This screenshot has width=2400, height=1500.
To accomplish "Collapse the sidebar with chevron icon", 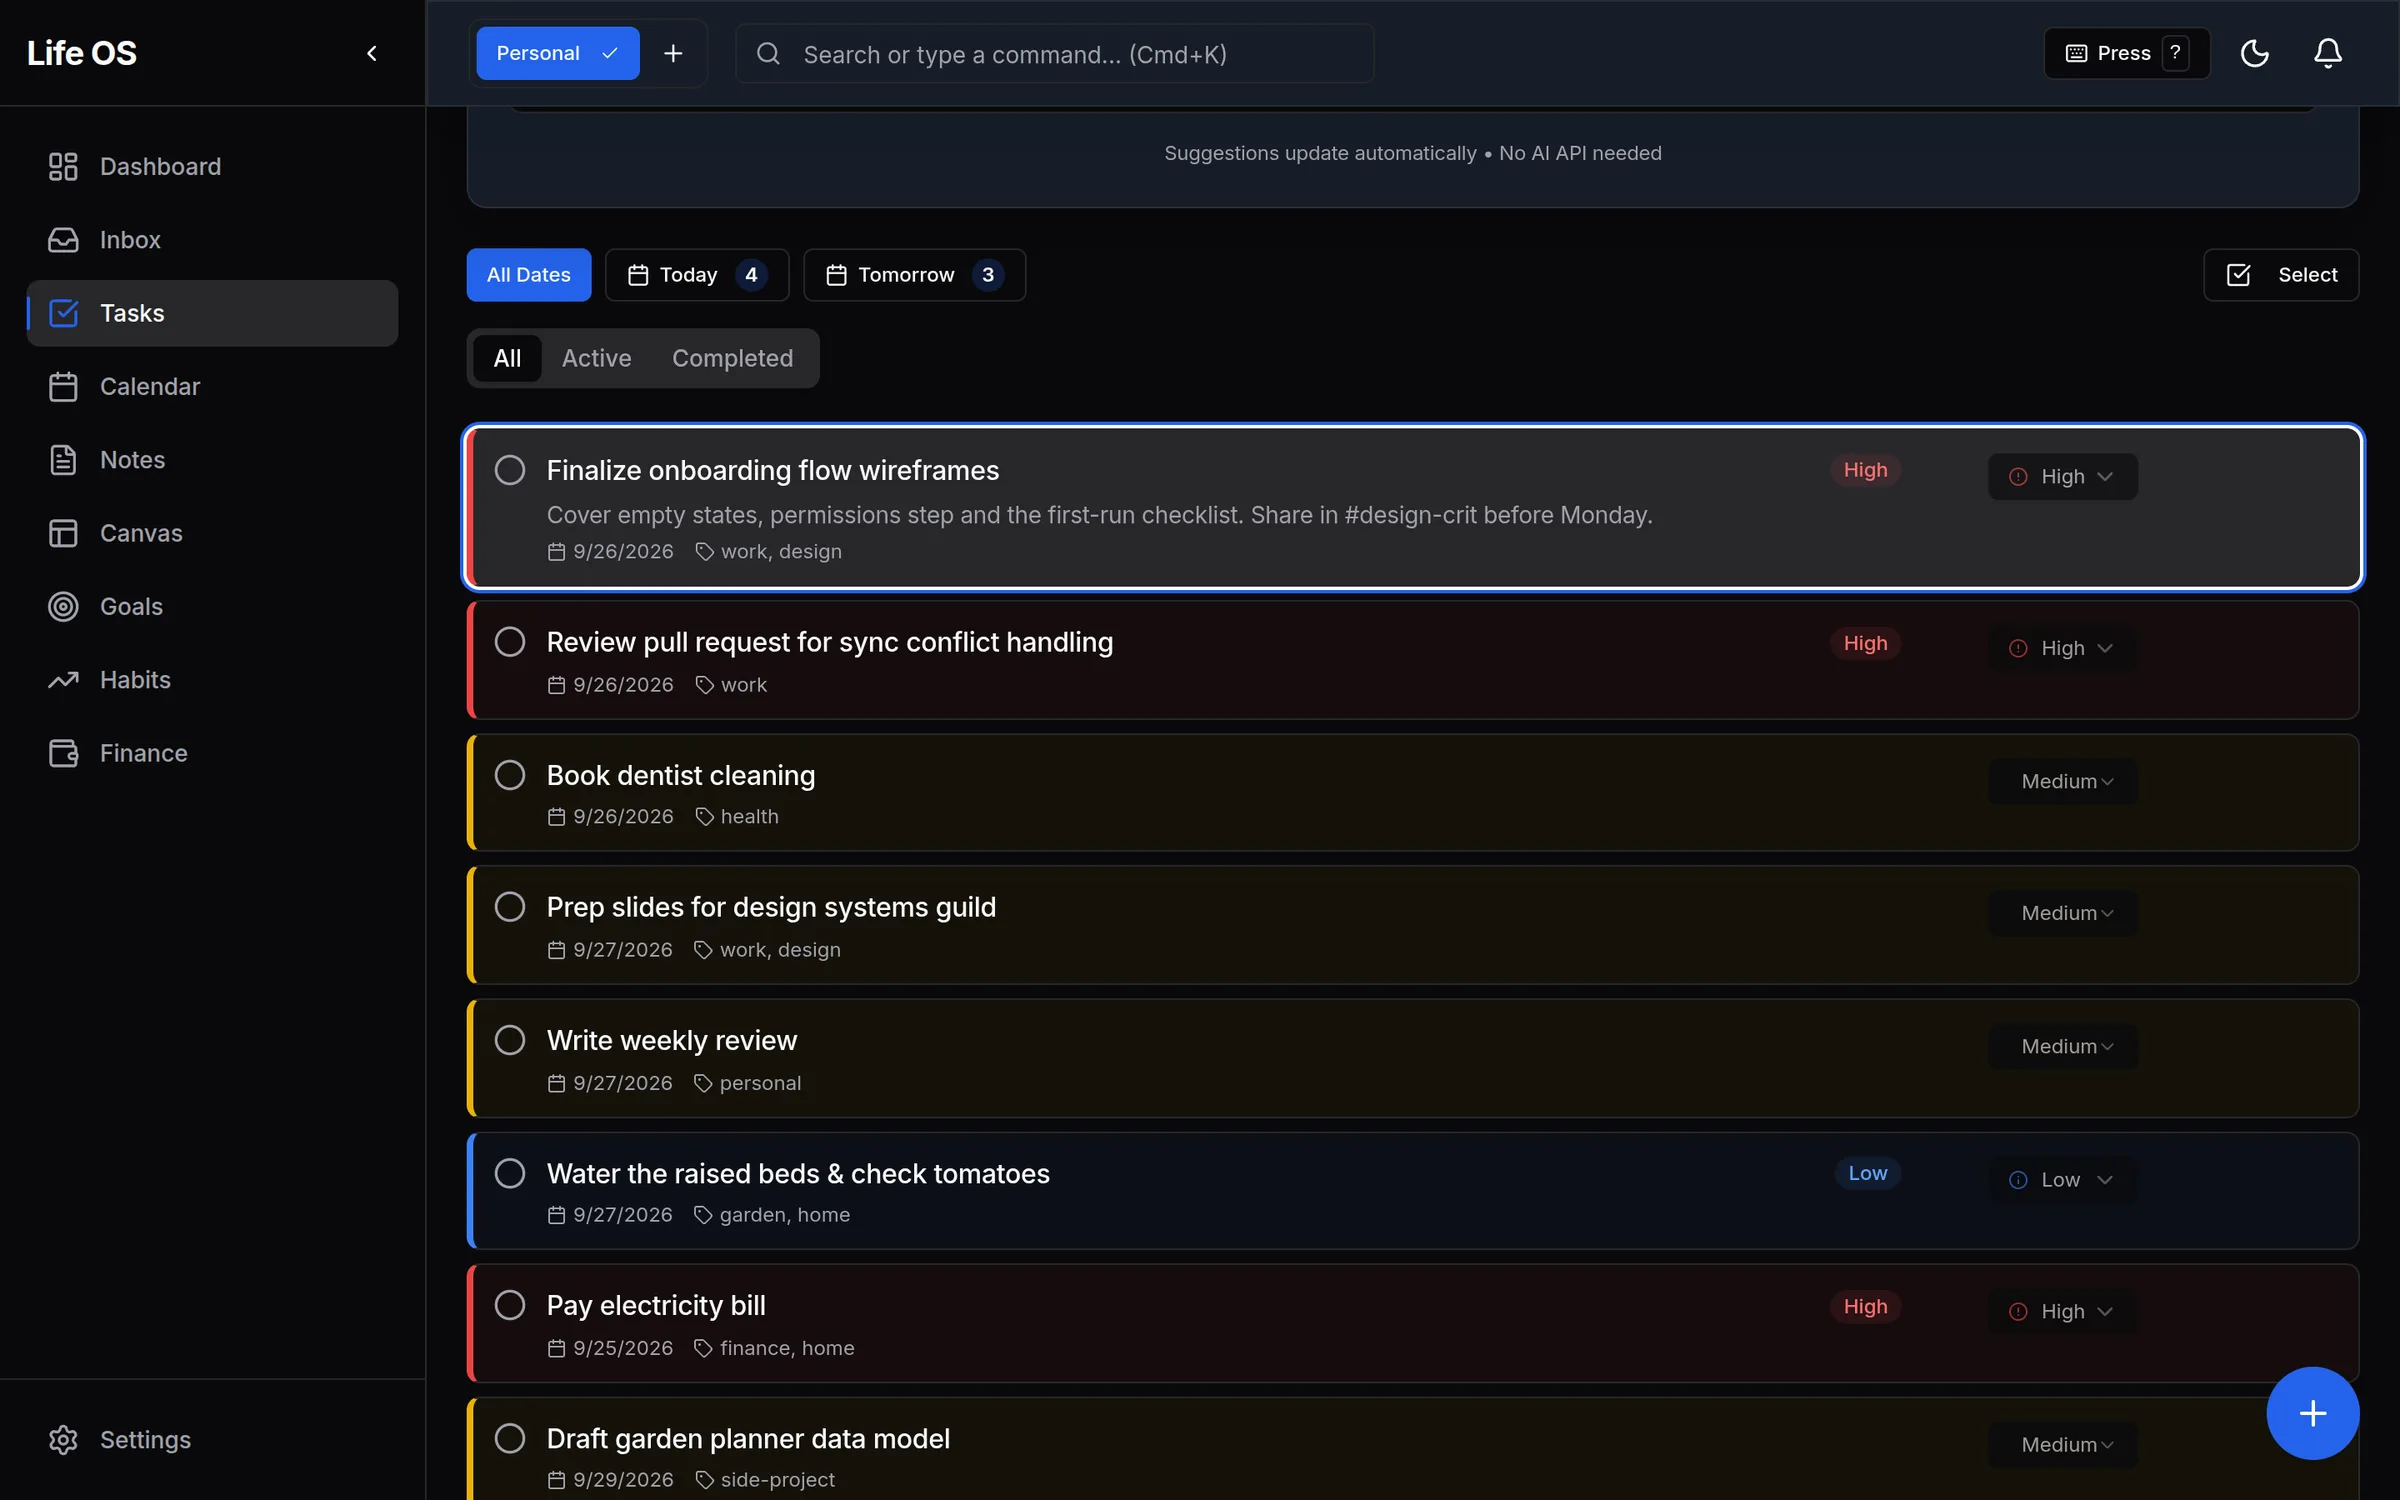I will click(372, 53).
